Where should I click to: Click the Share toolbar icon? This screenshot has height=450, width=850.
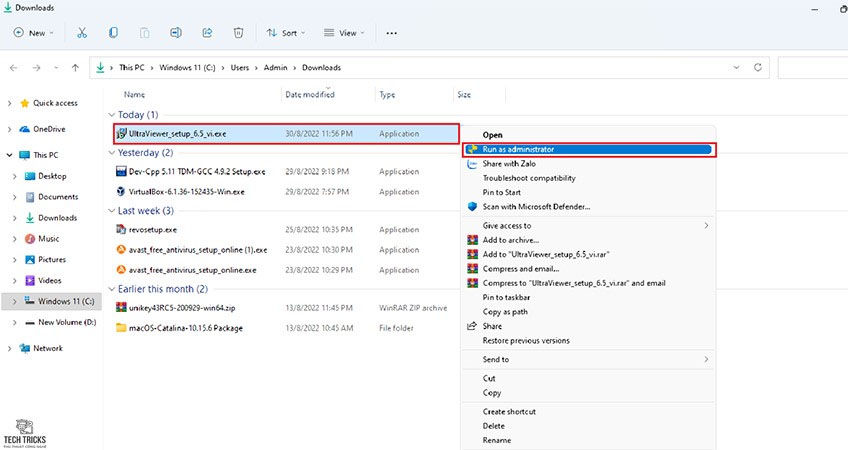point(207,33)
